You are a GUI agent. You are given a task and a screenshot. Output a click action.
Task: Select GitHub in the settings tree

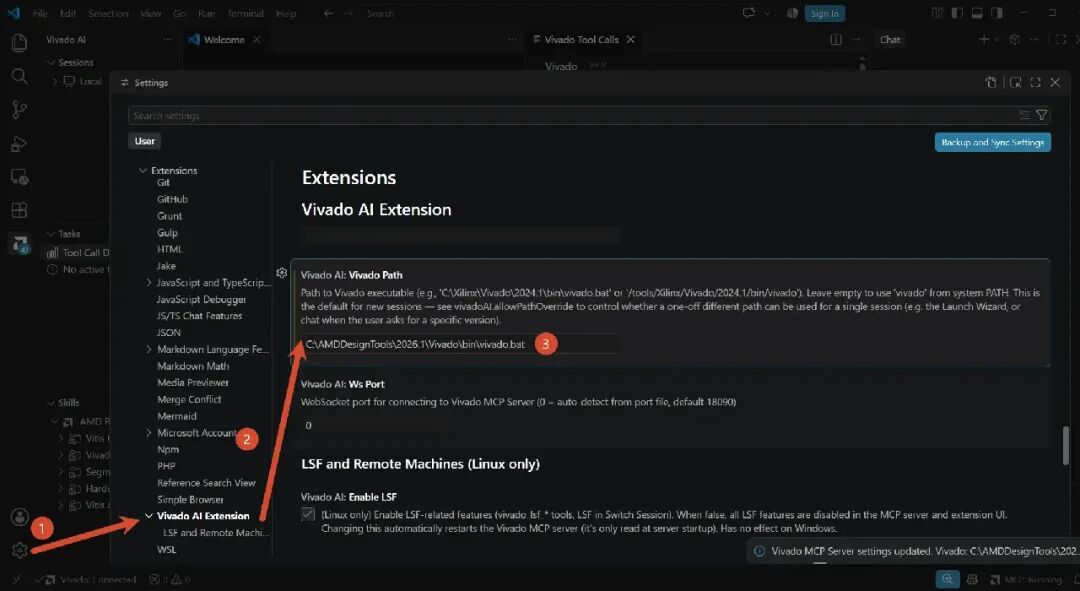point(172,199)
